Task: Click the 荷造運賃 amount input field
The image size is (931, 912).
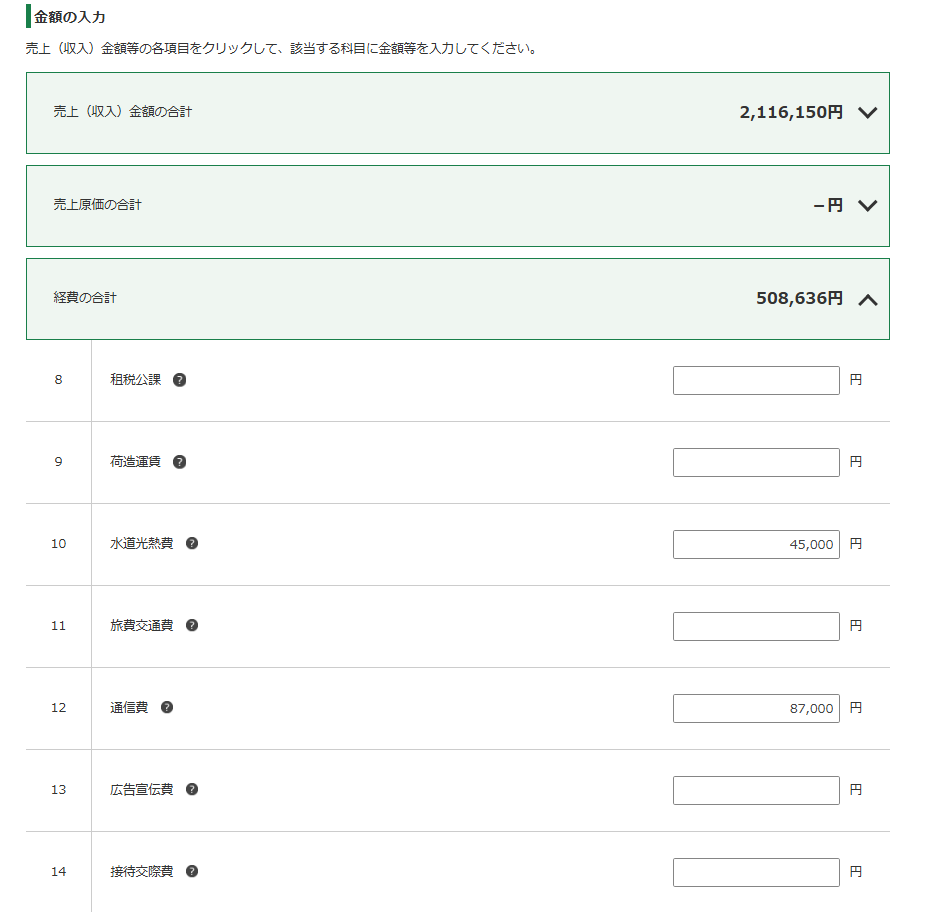Action: [756, 463]
